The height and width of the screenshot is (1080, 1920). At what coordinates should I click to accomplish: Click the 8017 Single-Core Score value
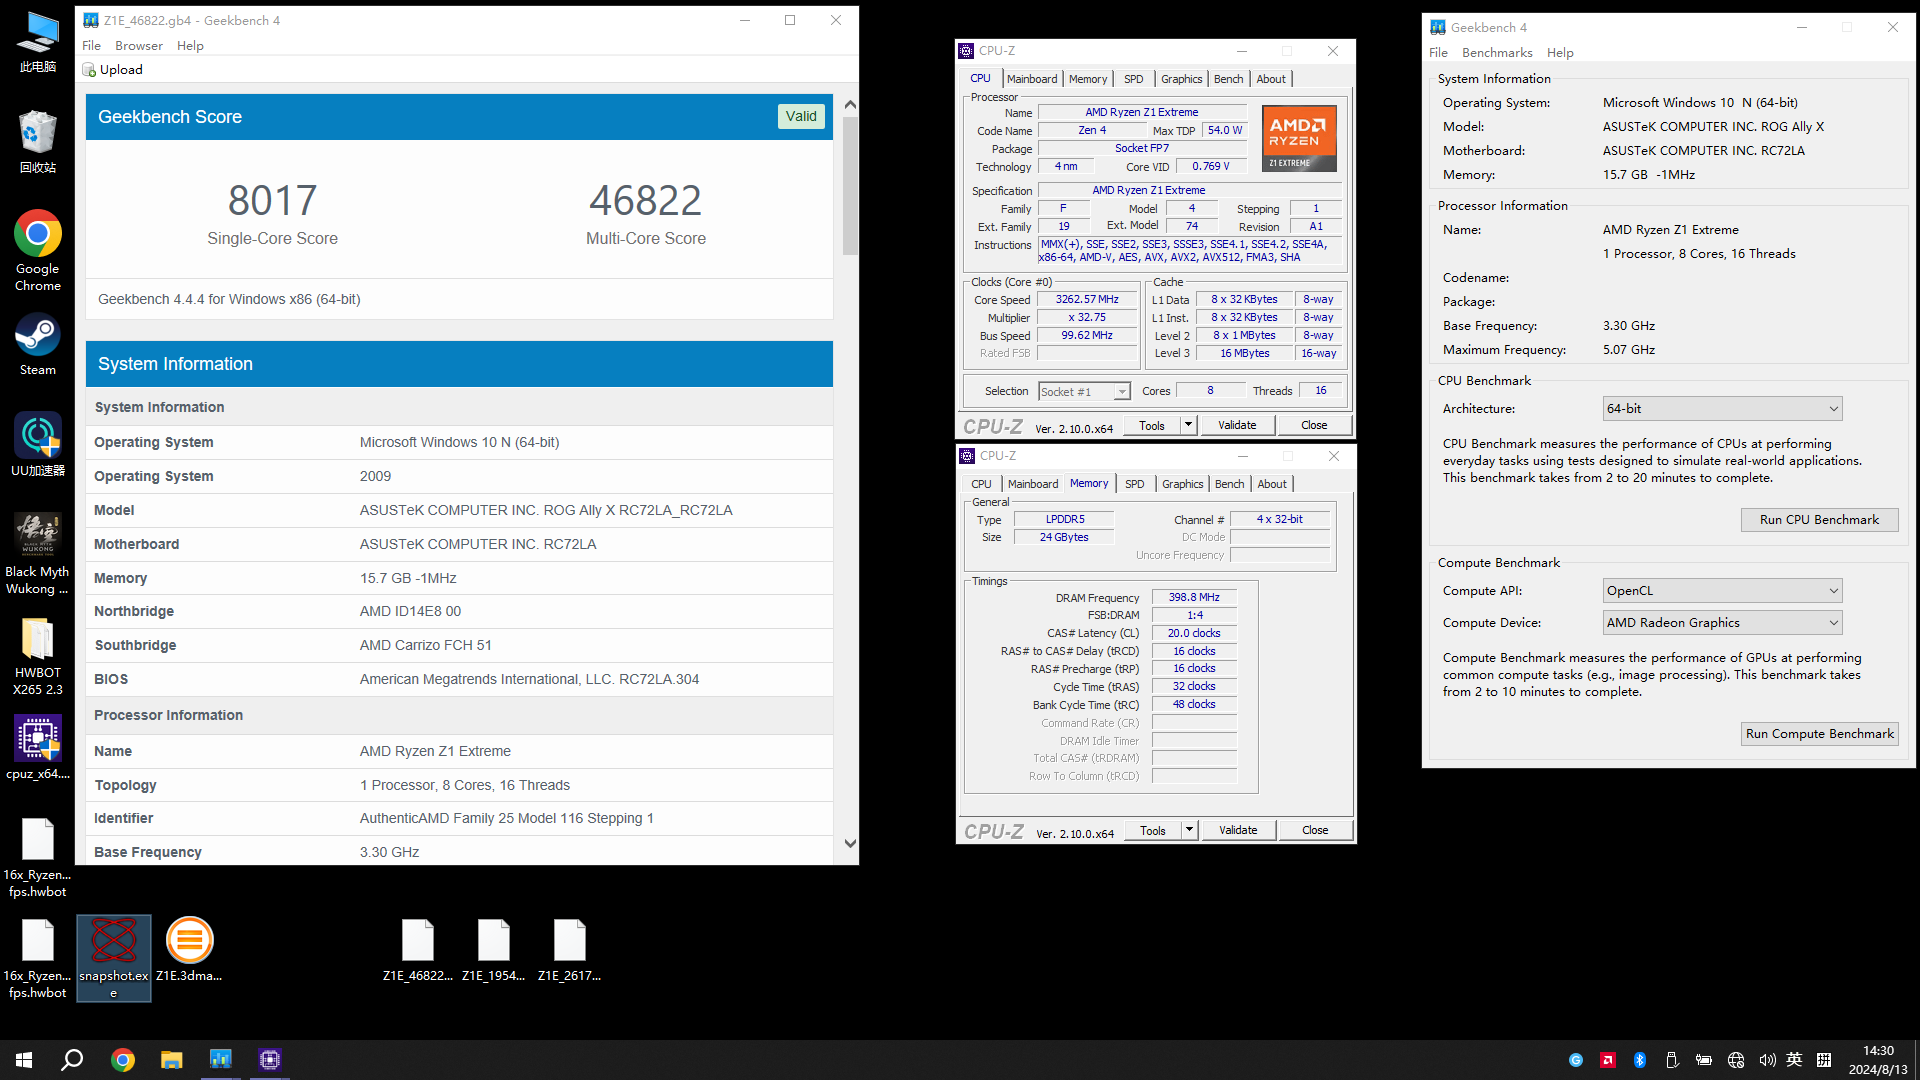(272, 200)
